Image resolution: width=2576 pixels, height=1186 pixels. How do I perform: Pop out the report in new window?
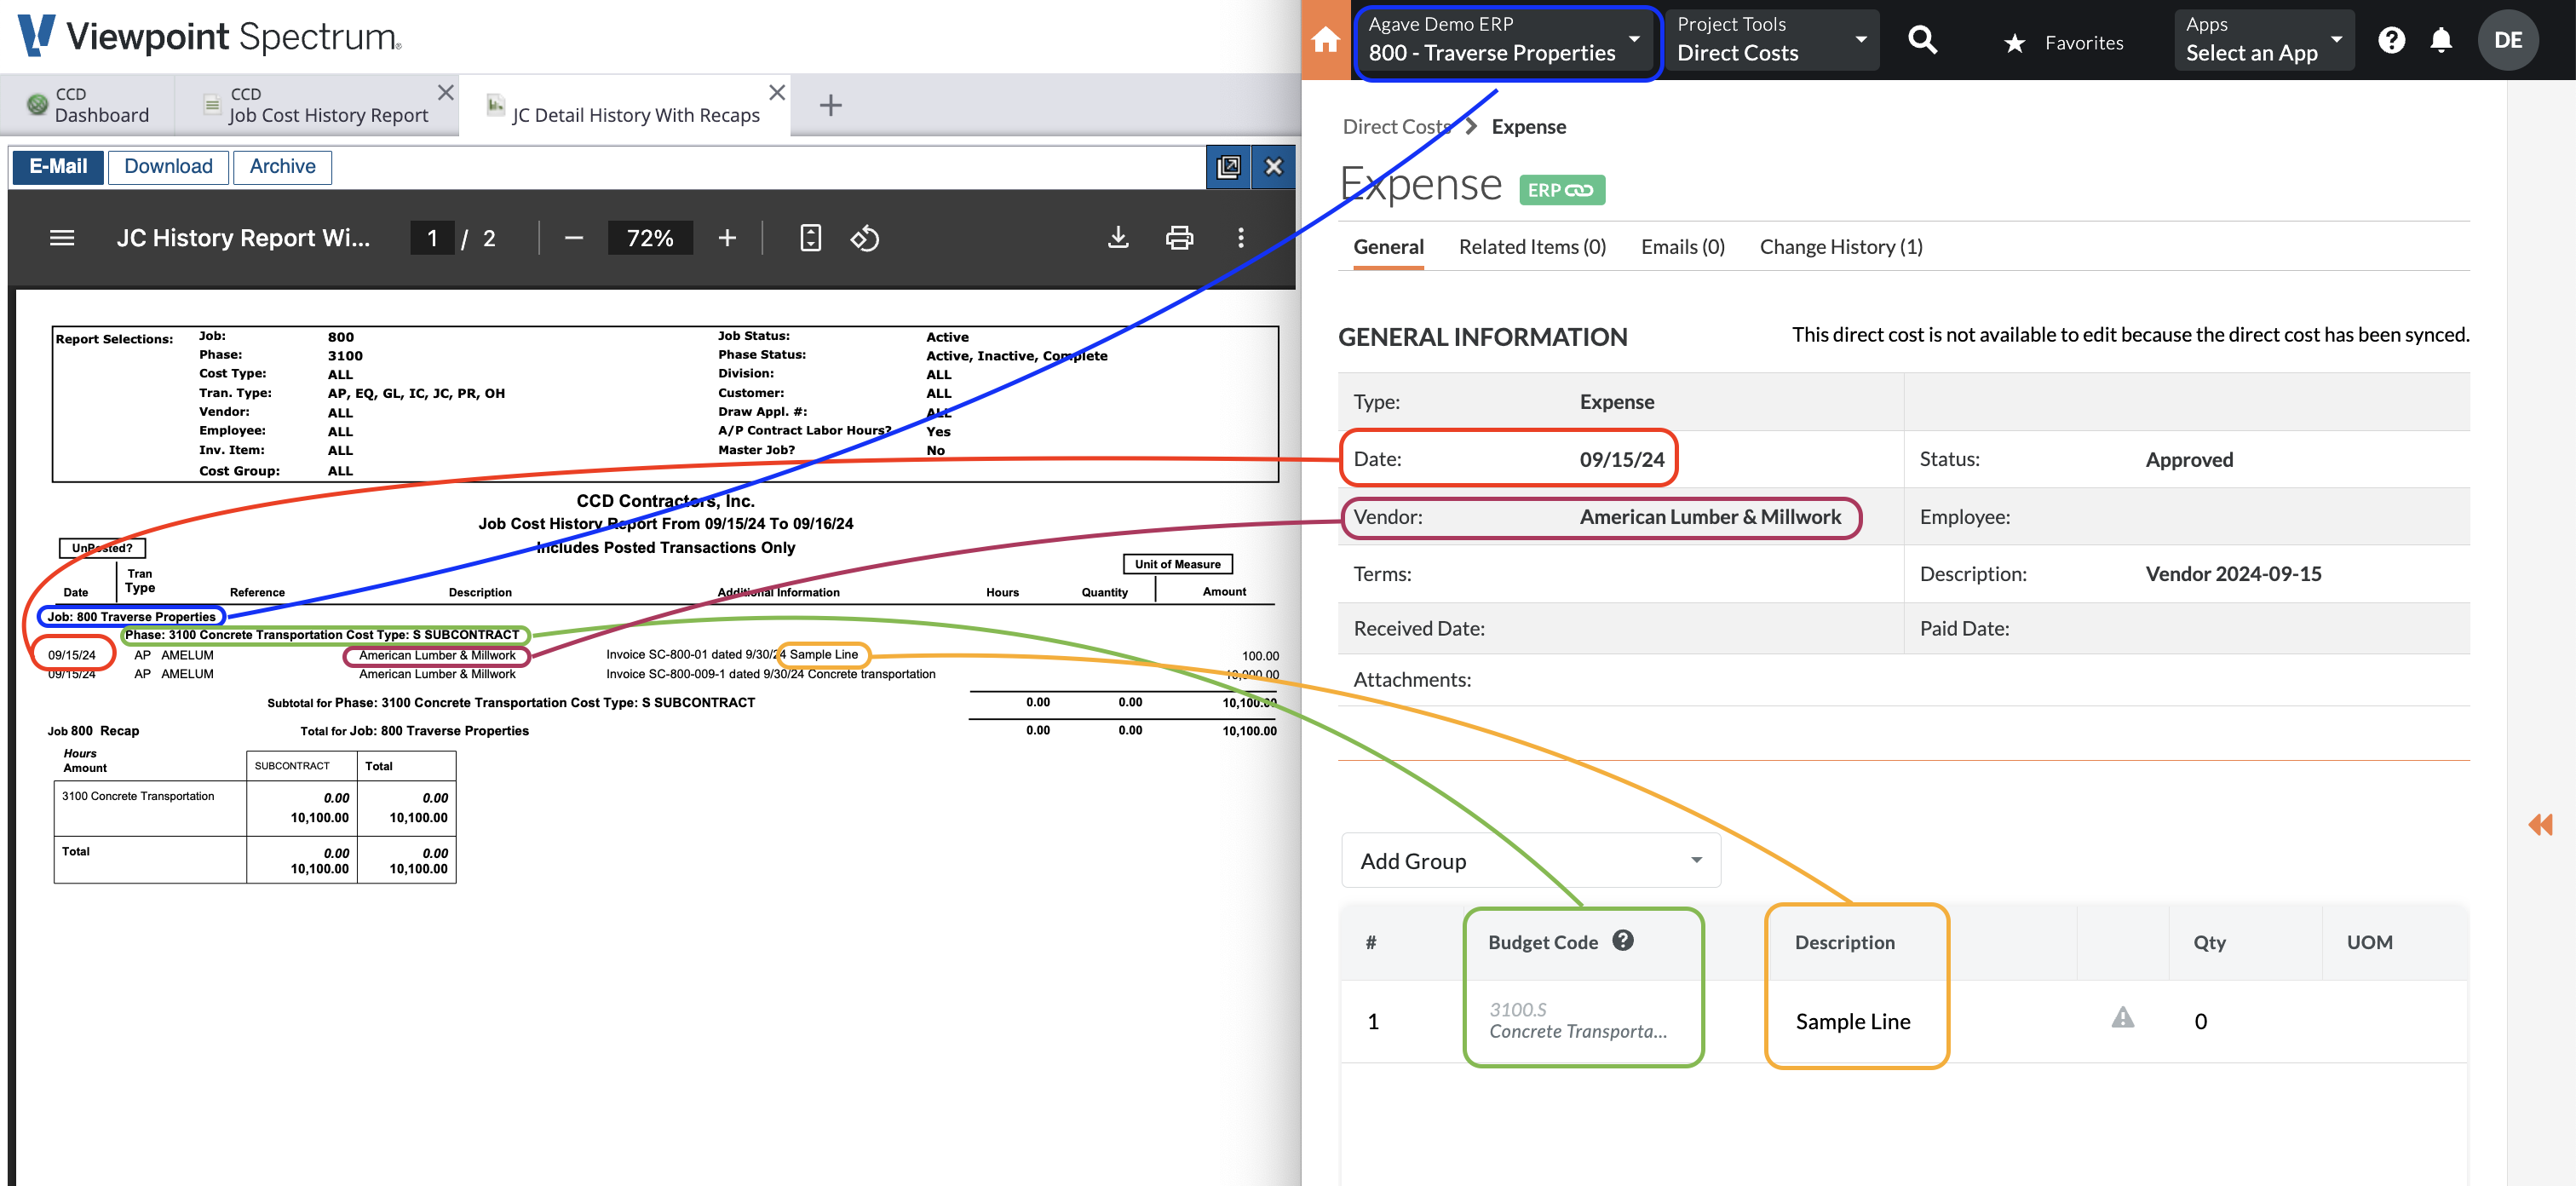point(1228,167)
